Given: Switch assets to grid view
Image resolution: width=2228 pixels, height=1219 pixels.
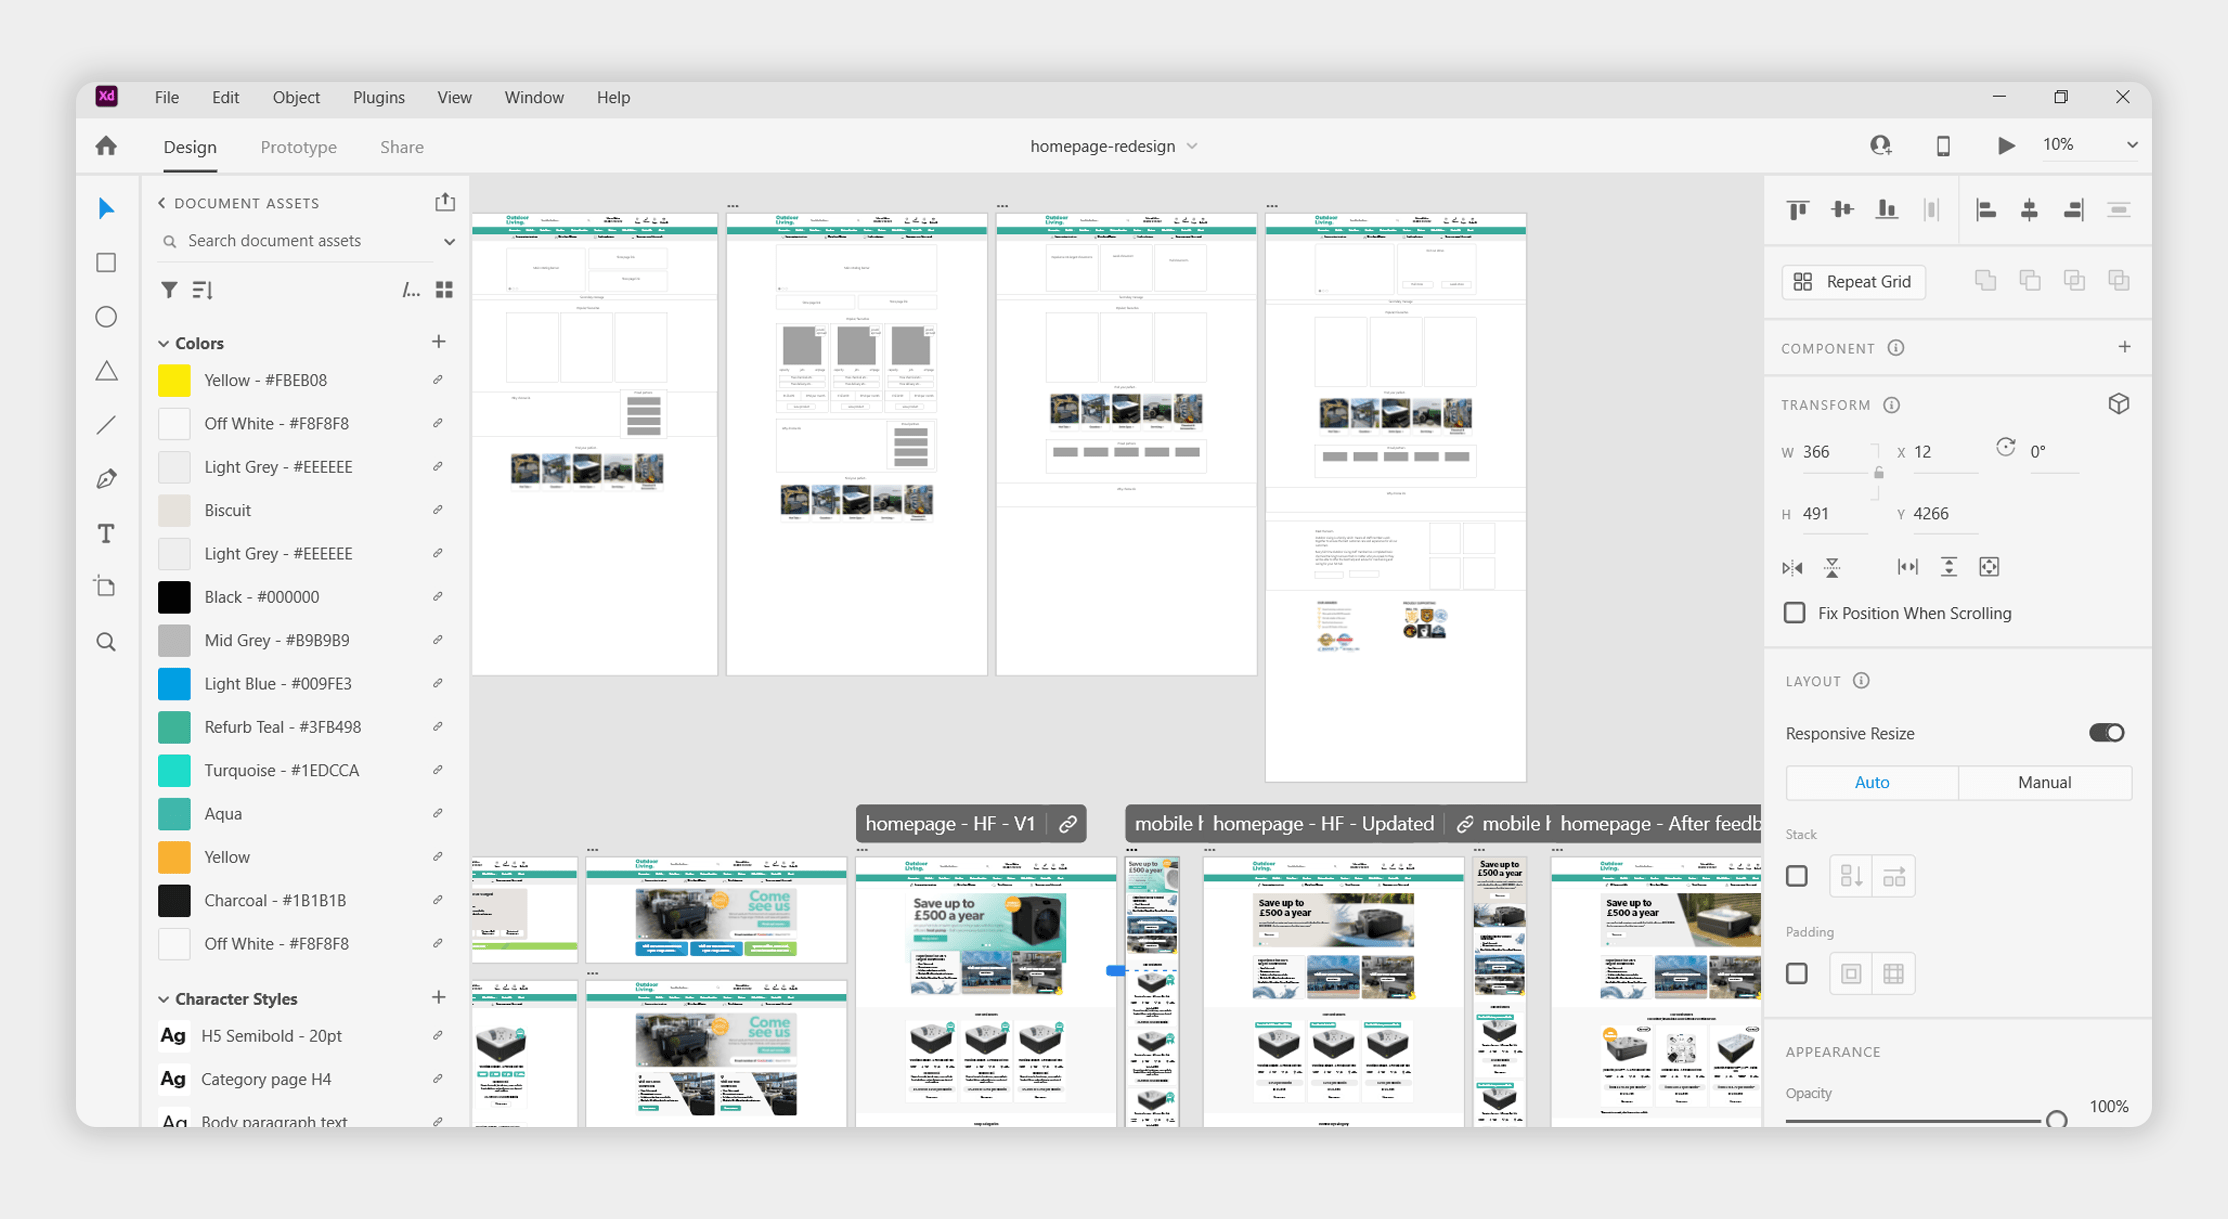Looking at the screenshot, I should click(445, 290).
